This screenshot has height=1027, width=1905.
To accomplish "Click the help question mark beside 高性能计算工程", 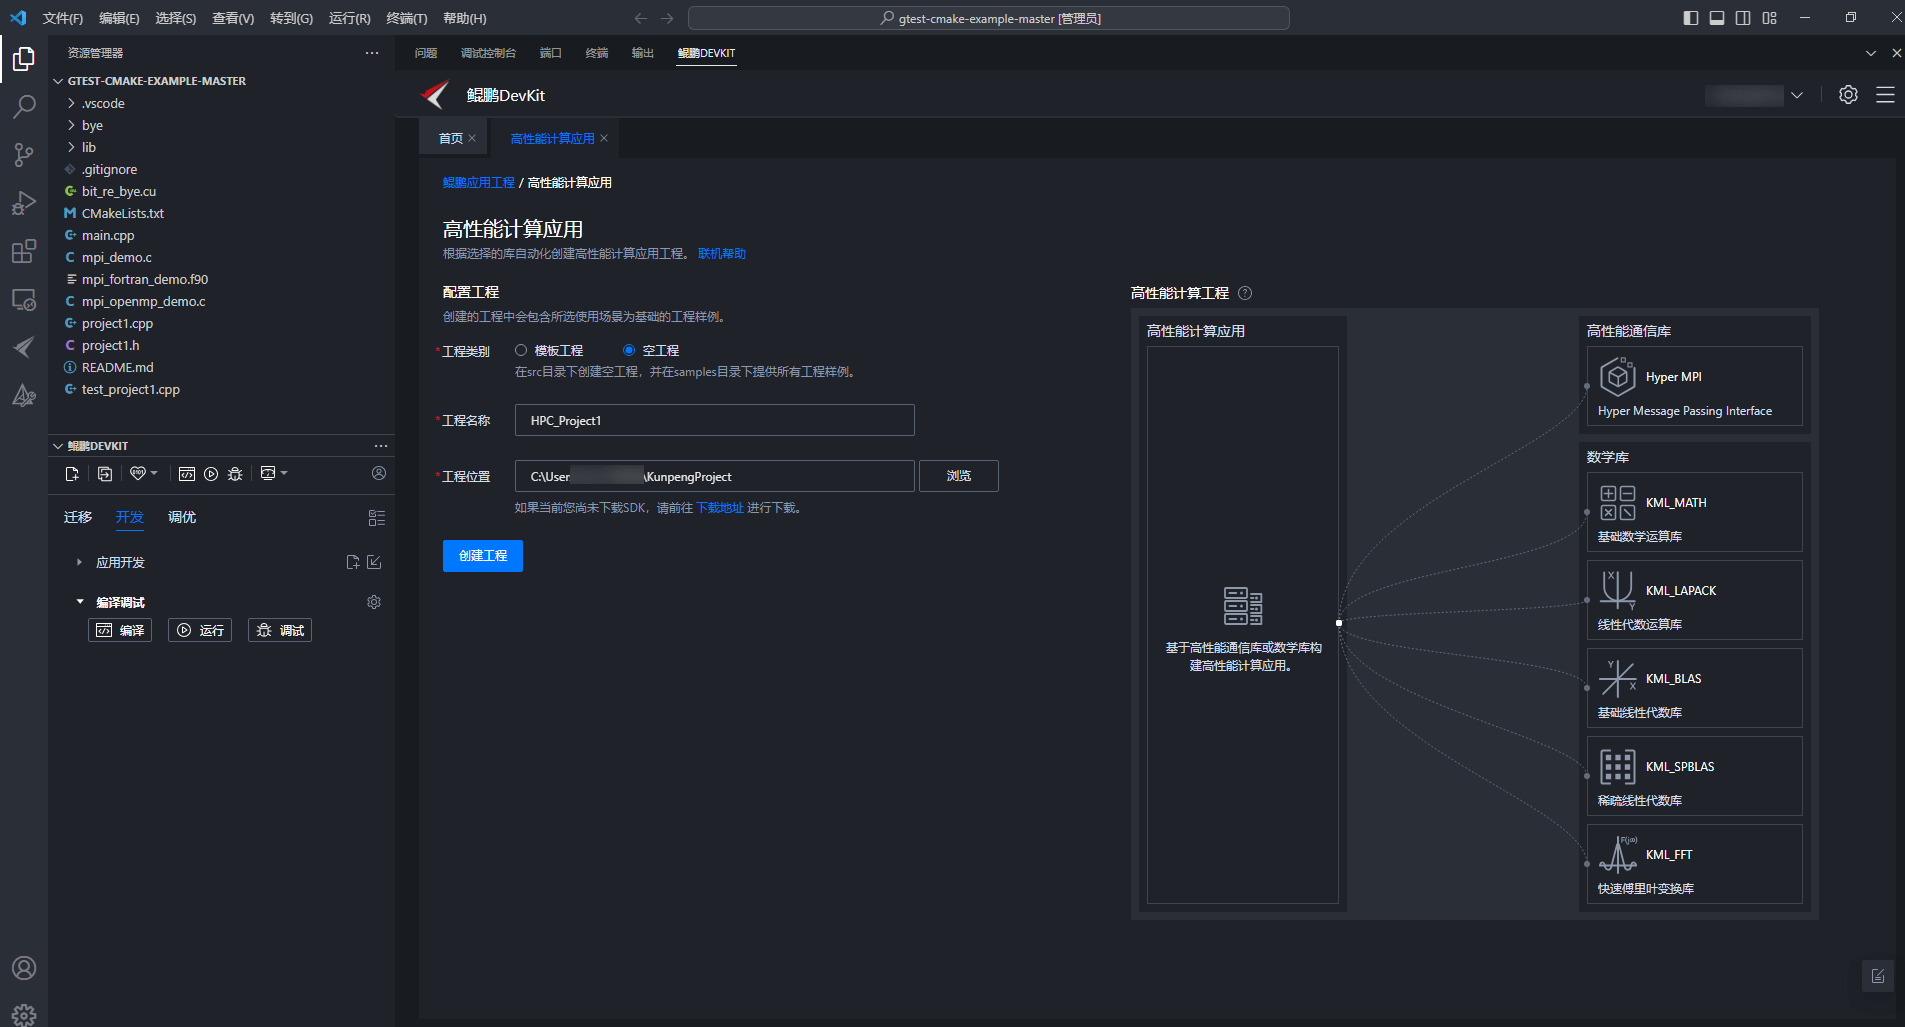I will click(x=1245, y=293).
